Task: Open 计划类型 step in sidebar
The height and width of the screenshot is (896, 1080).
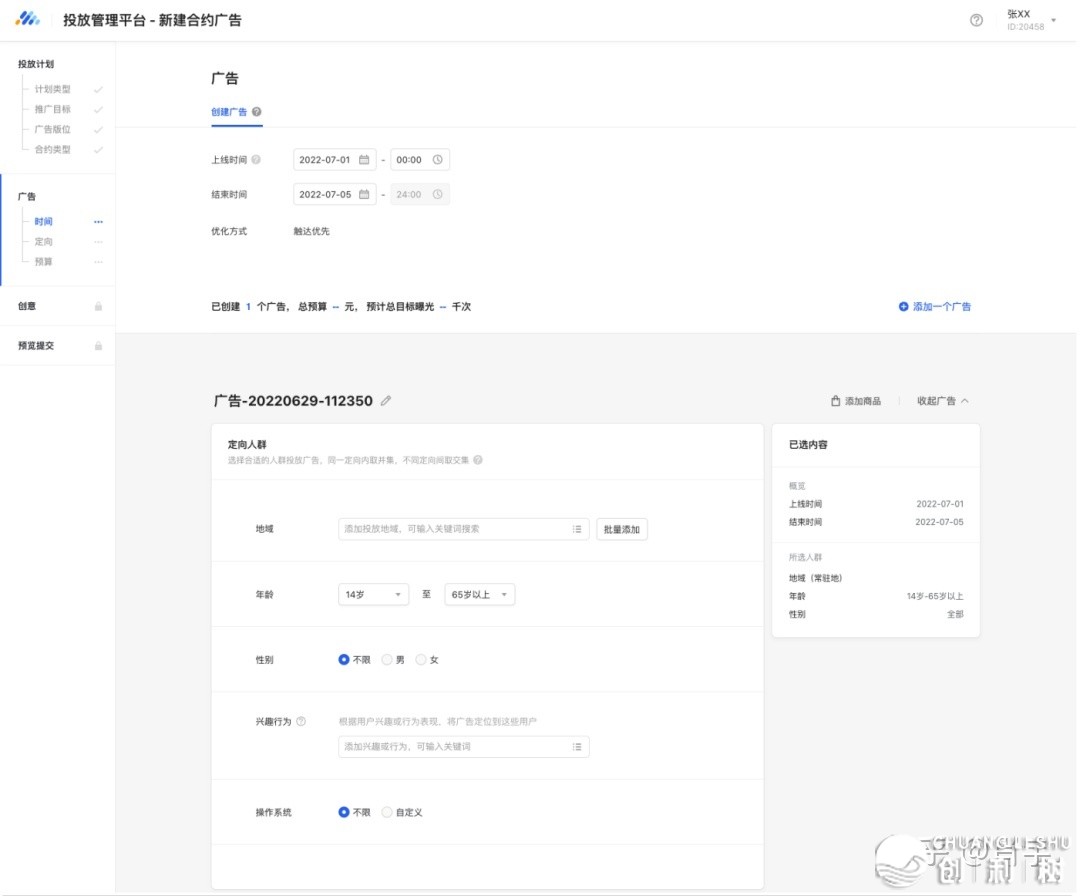Action: [53, 90]
